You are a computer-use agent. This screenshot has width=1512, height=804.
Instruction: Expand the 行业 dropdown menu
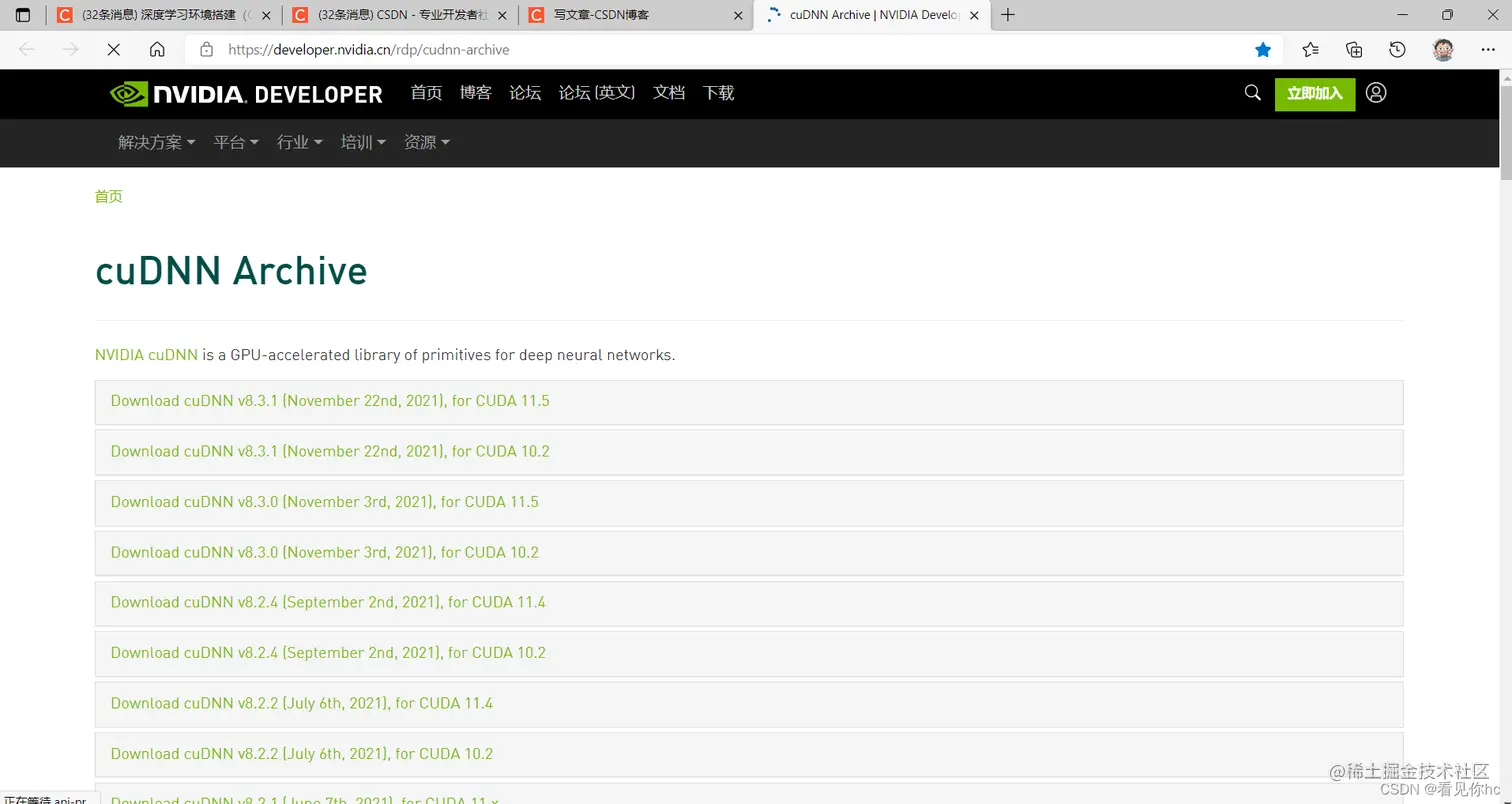[x=300, y=143]
